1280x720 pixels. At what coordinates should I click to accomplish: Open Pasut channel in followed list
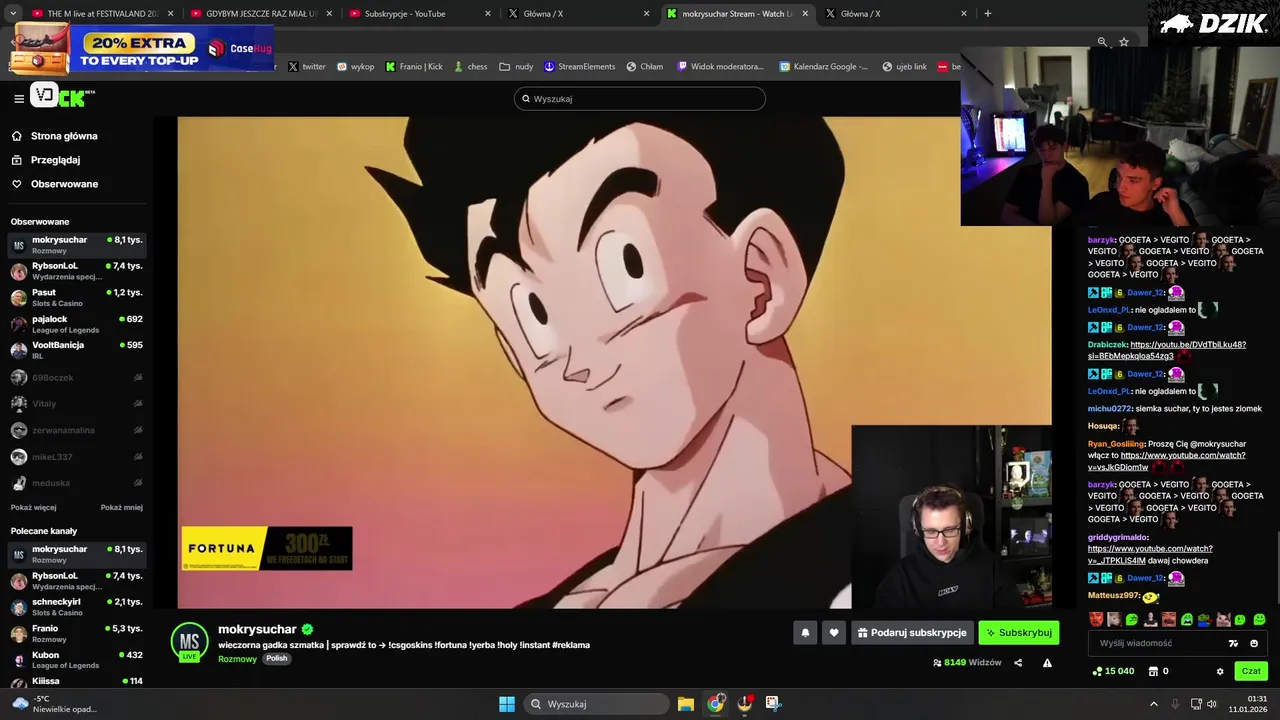click(x=76, y=297)
